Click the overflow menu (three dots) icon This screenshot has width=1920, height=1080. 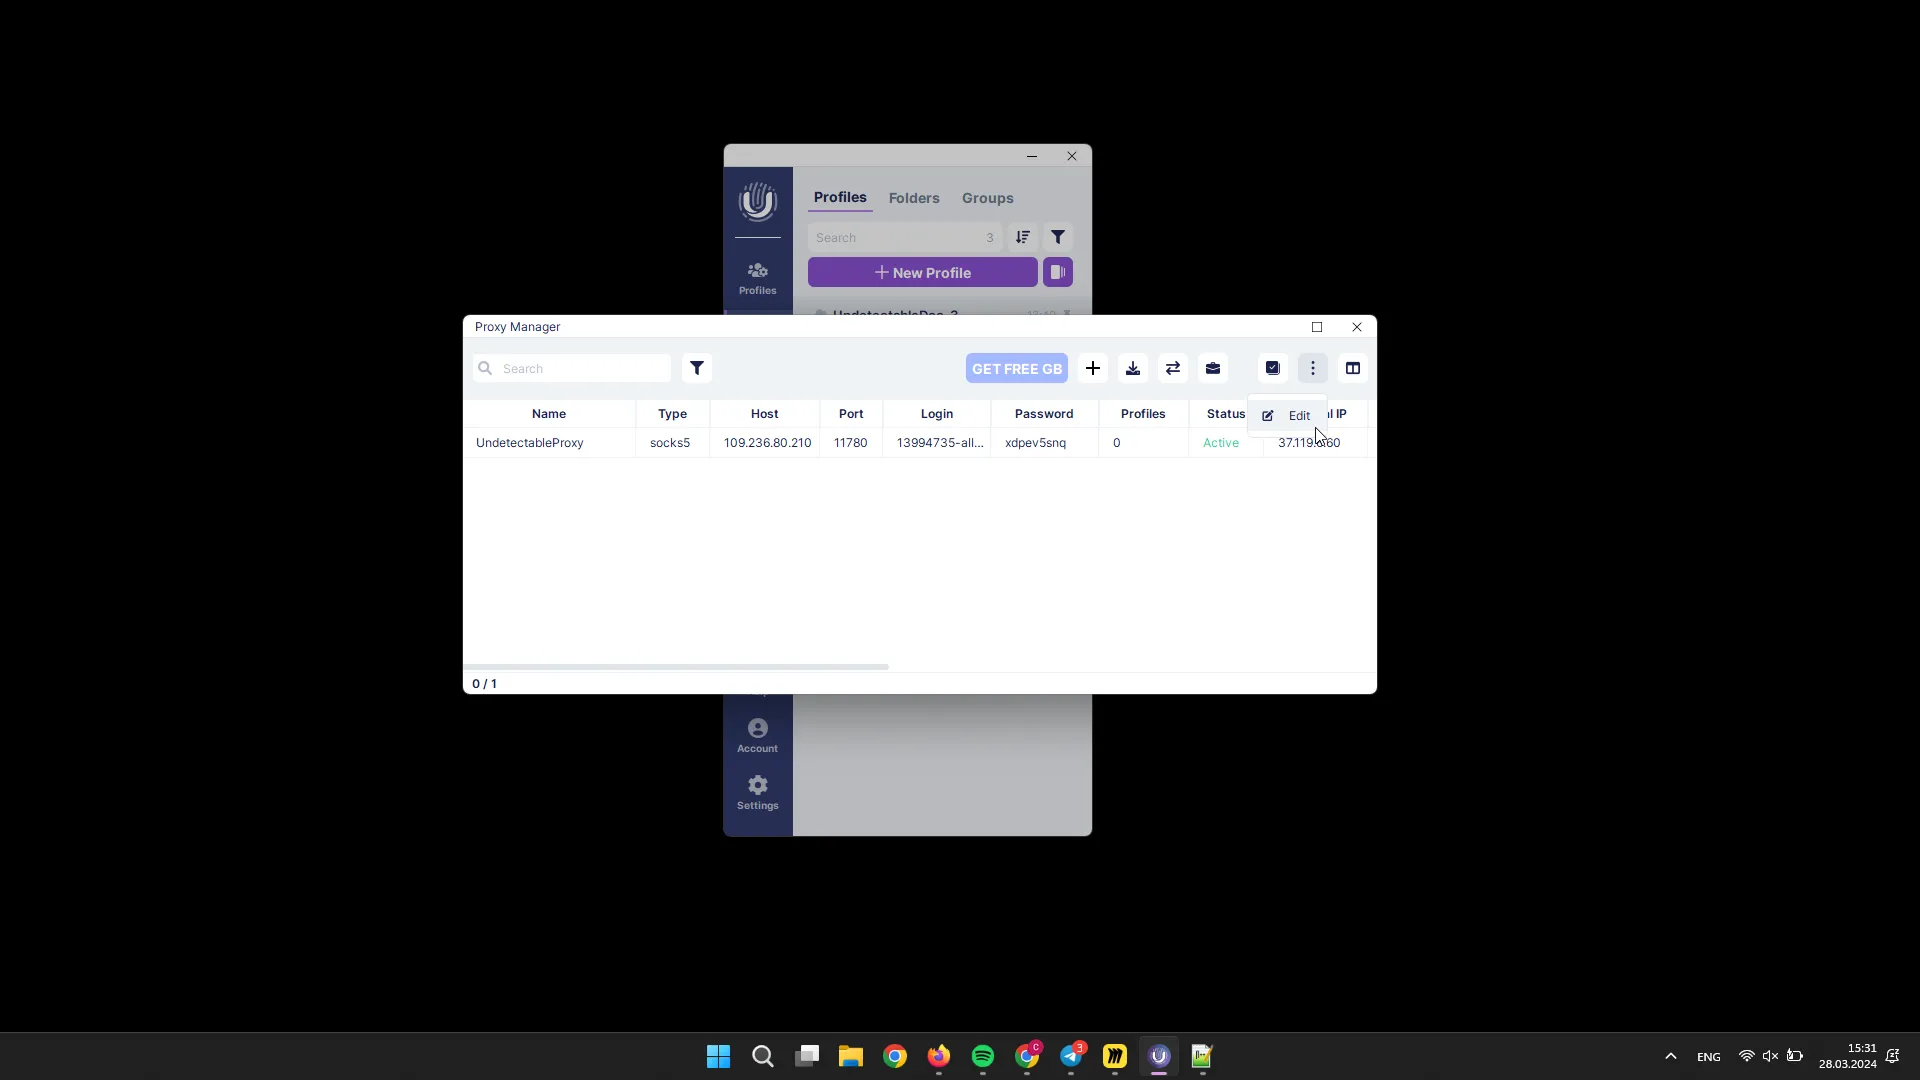(1313, 368)
